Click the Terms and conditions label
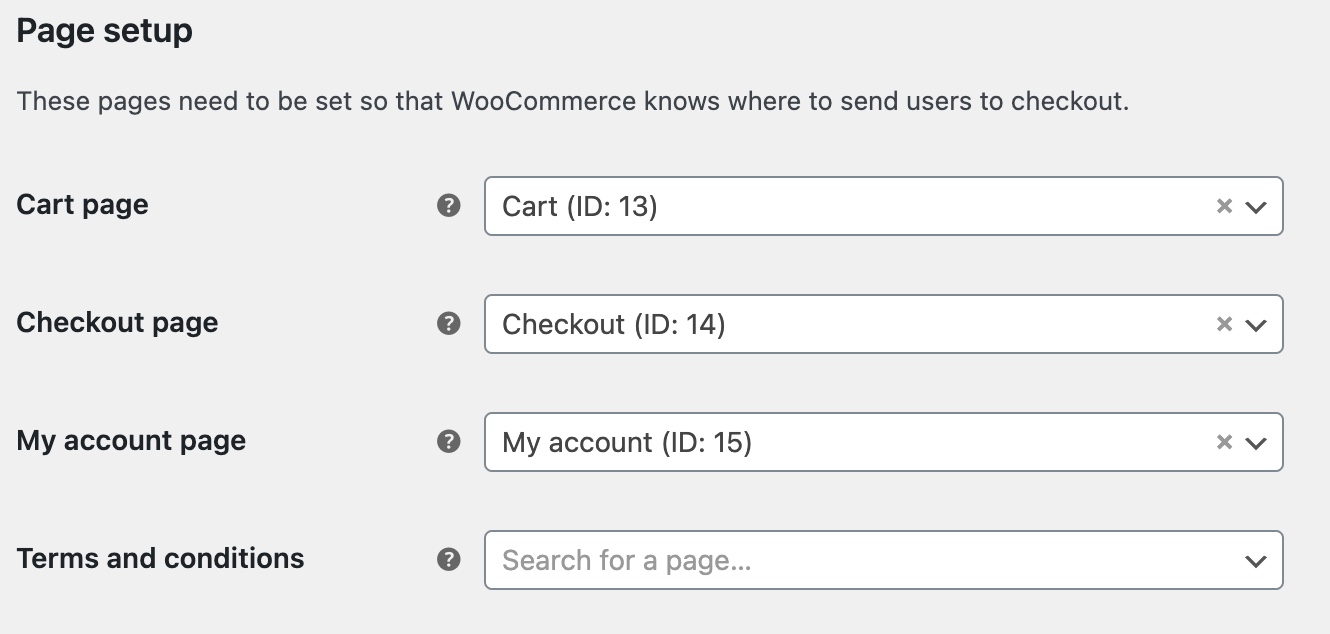 [160, 558]
